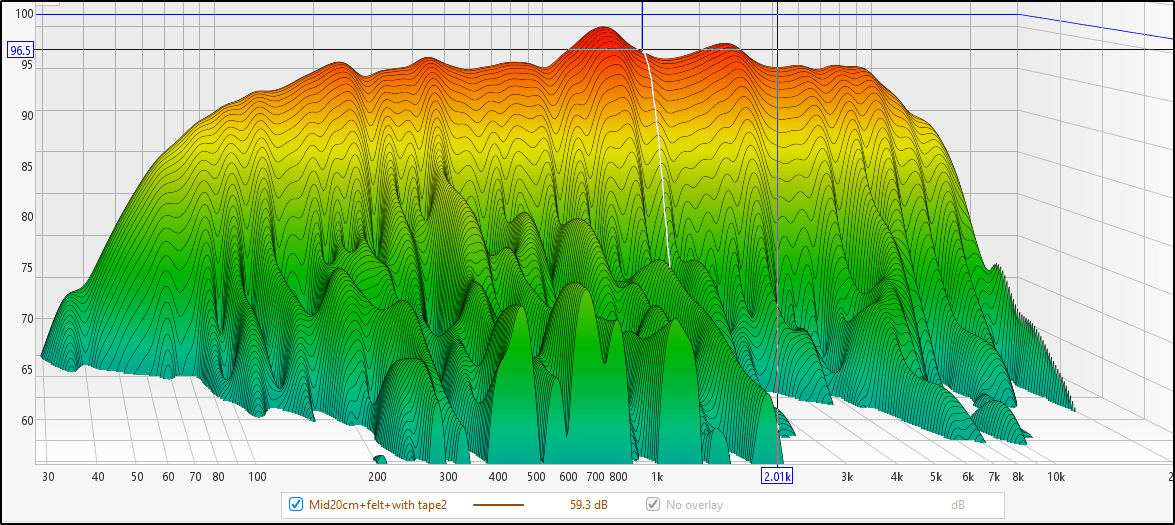Click the 2.01k frequency cursor label
The width and height of the screenshot is (1175, 525).
[x=778, y=476]
